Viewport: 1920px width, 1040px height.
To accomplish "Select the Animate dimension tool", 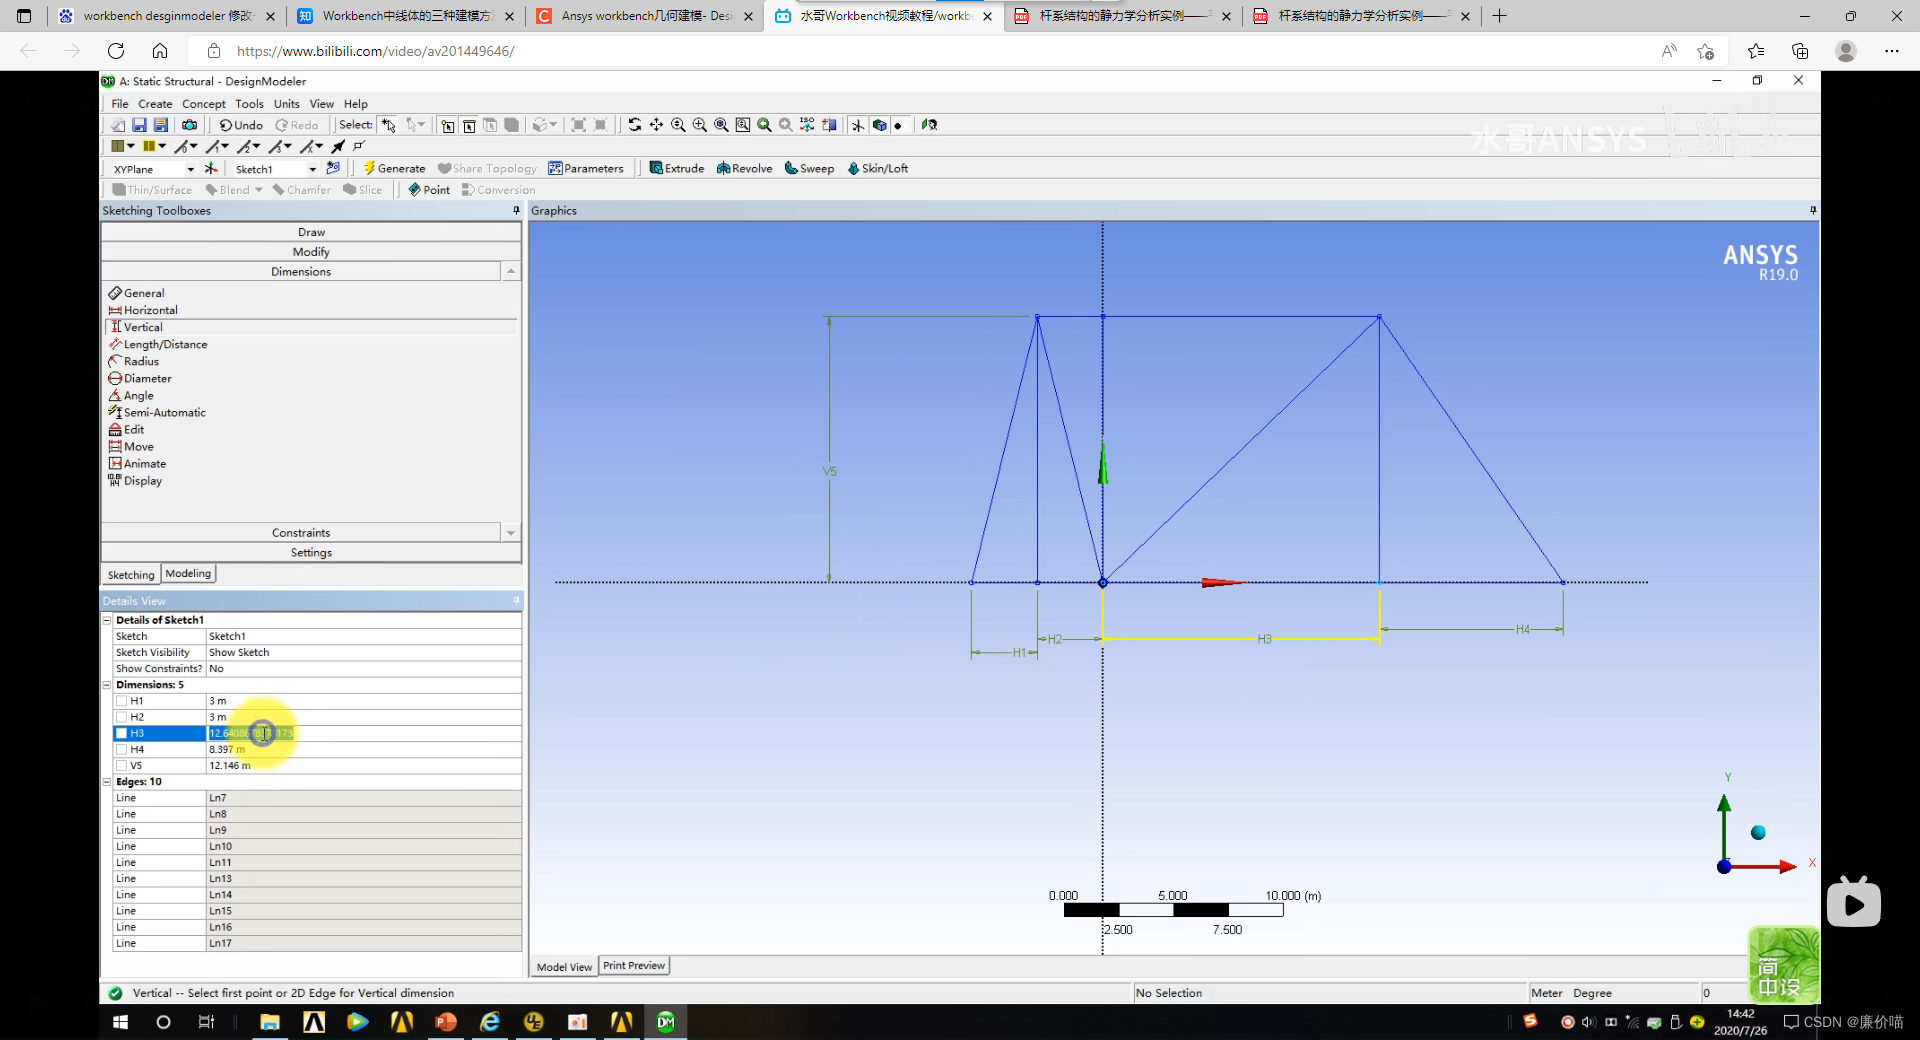I will pyautogui.click(x=138, y=463).
